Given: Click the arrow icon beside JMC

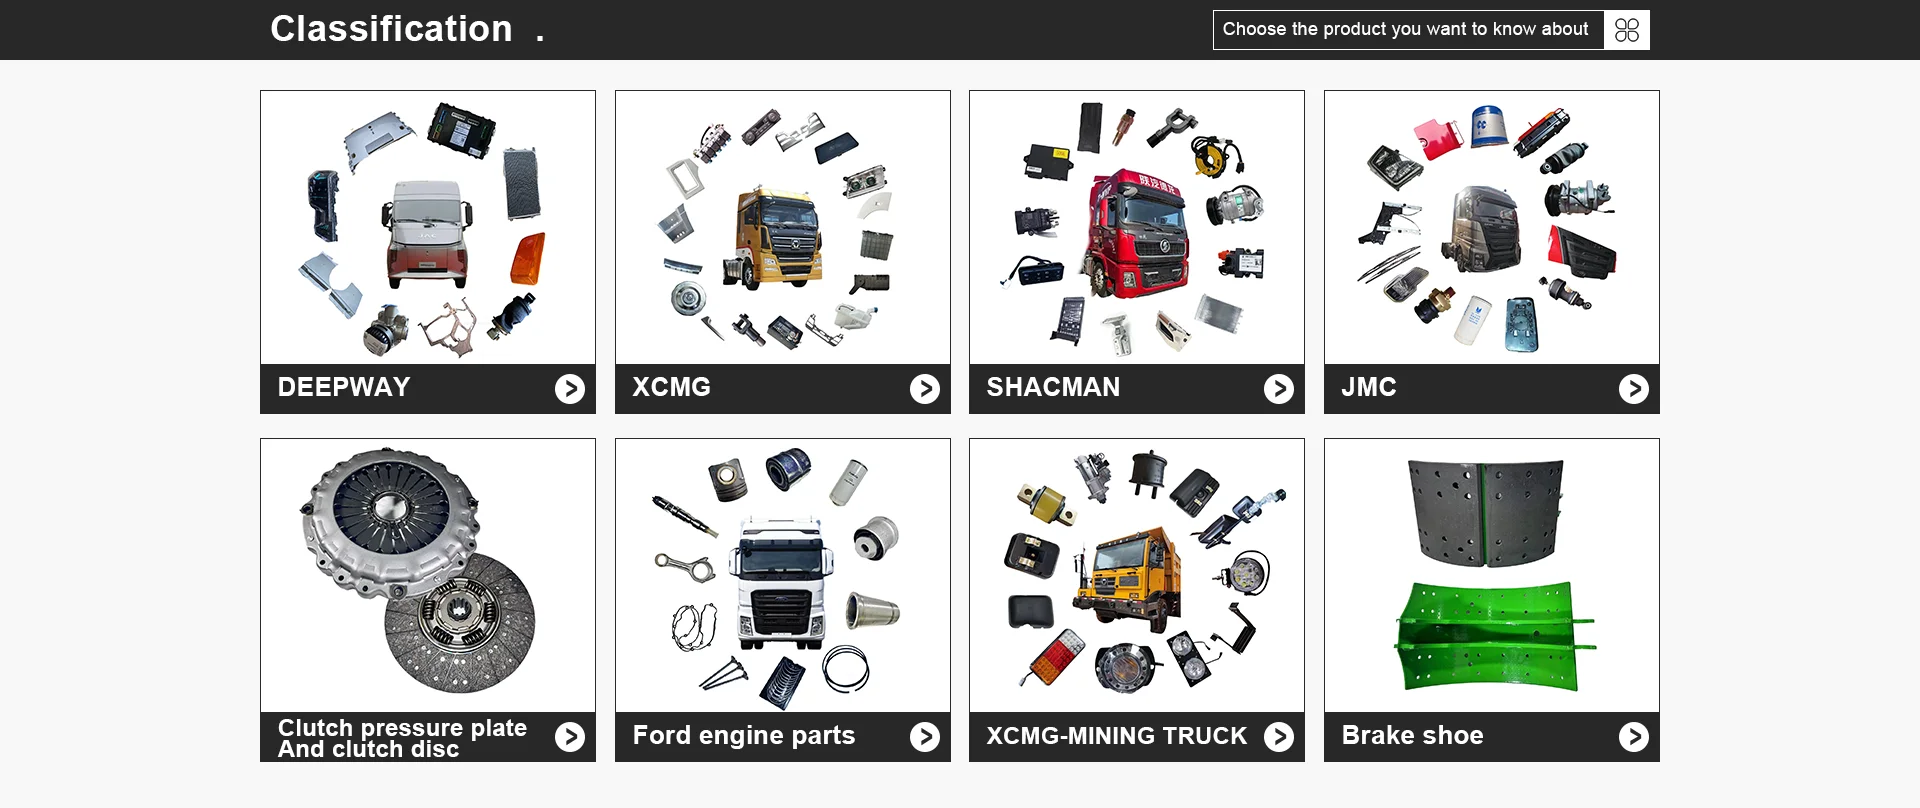Looking at the screenshot, I should pos(1634,389).
